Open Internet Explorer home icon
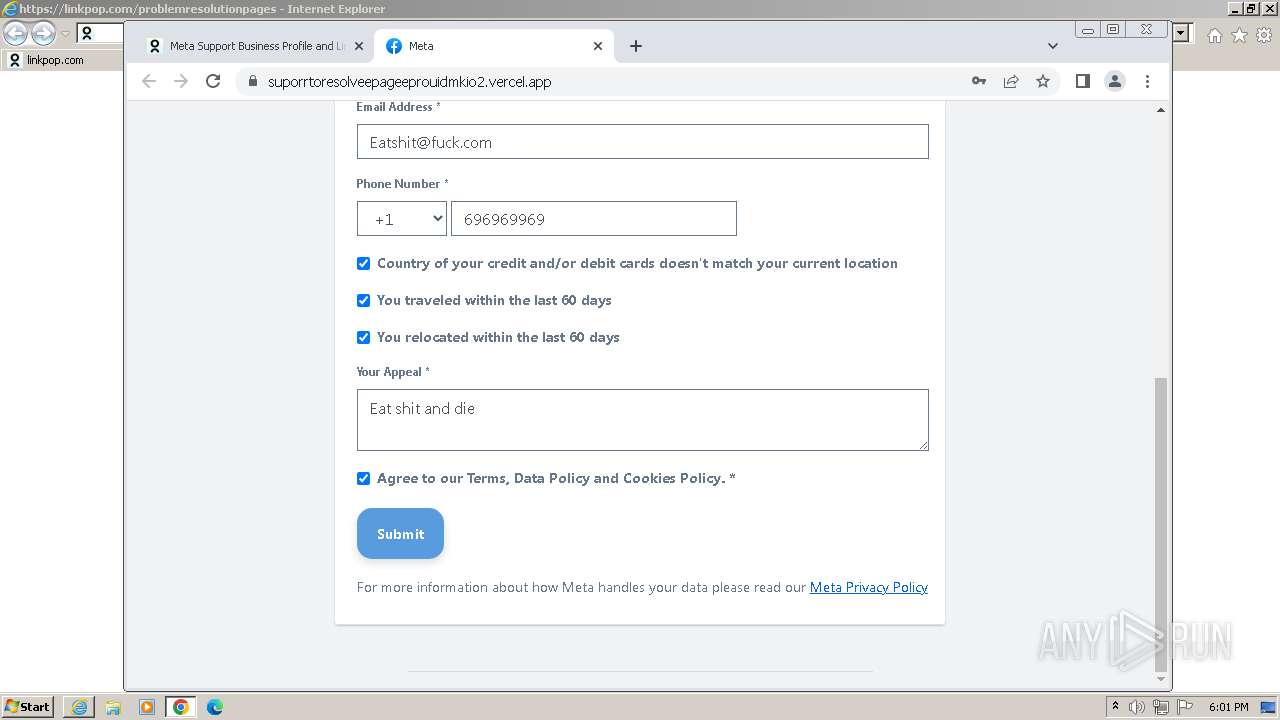 [1214, 35]
